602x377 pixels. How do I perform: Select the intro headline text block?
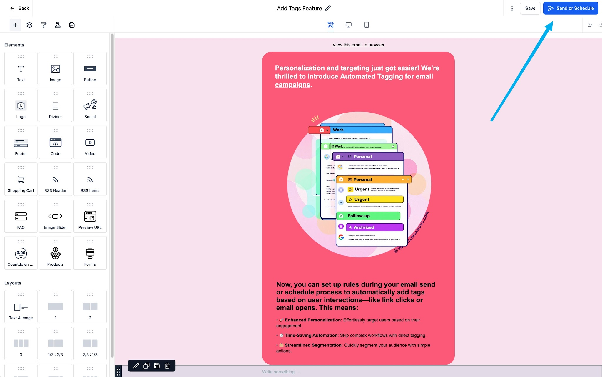click(357, 76)
